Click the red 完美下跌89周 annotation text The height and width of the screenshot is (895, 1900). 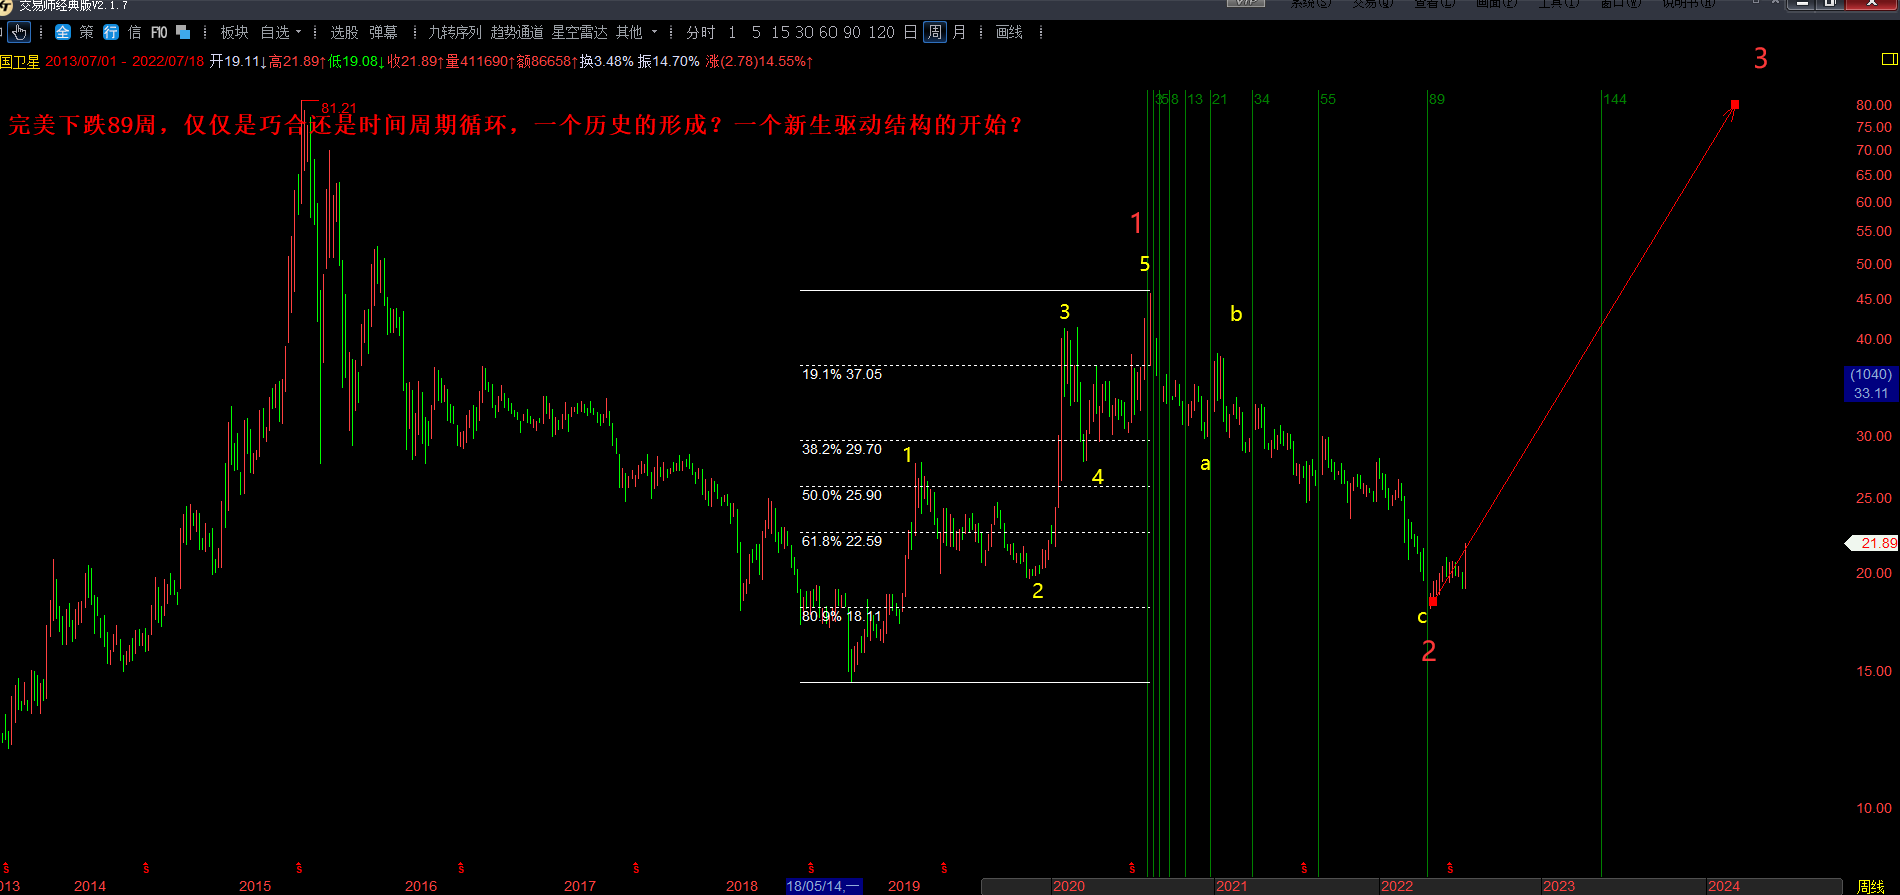[x=515, y=125]
